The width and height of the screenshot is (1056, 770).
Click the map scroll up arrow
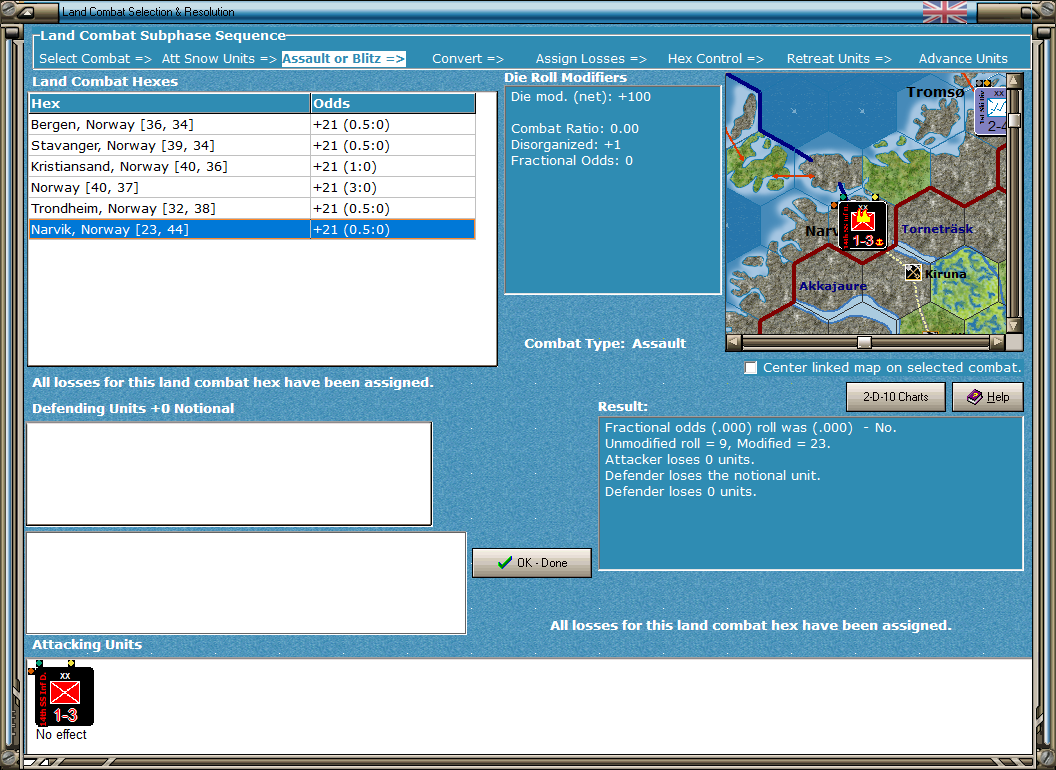click(1014, 81)
